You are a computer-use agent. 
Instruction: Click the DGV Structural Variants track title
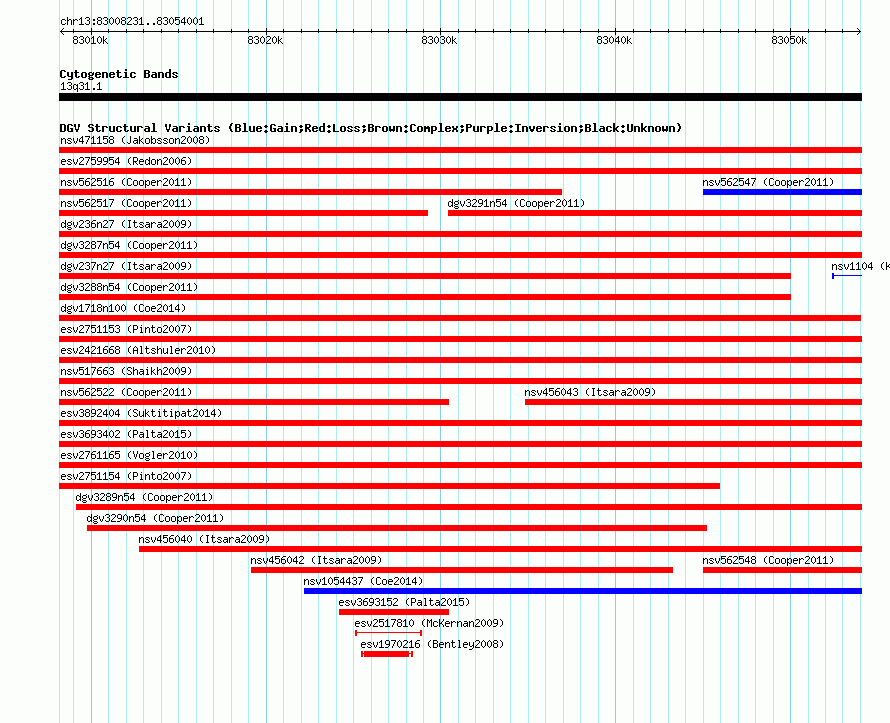click(370, 128)
